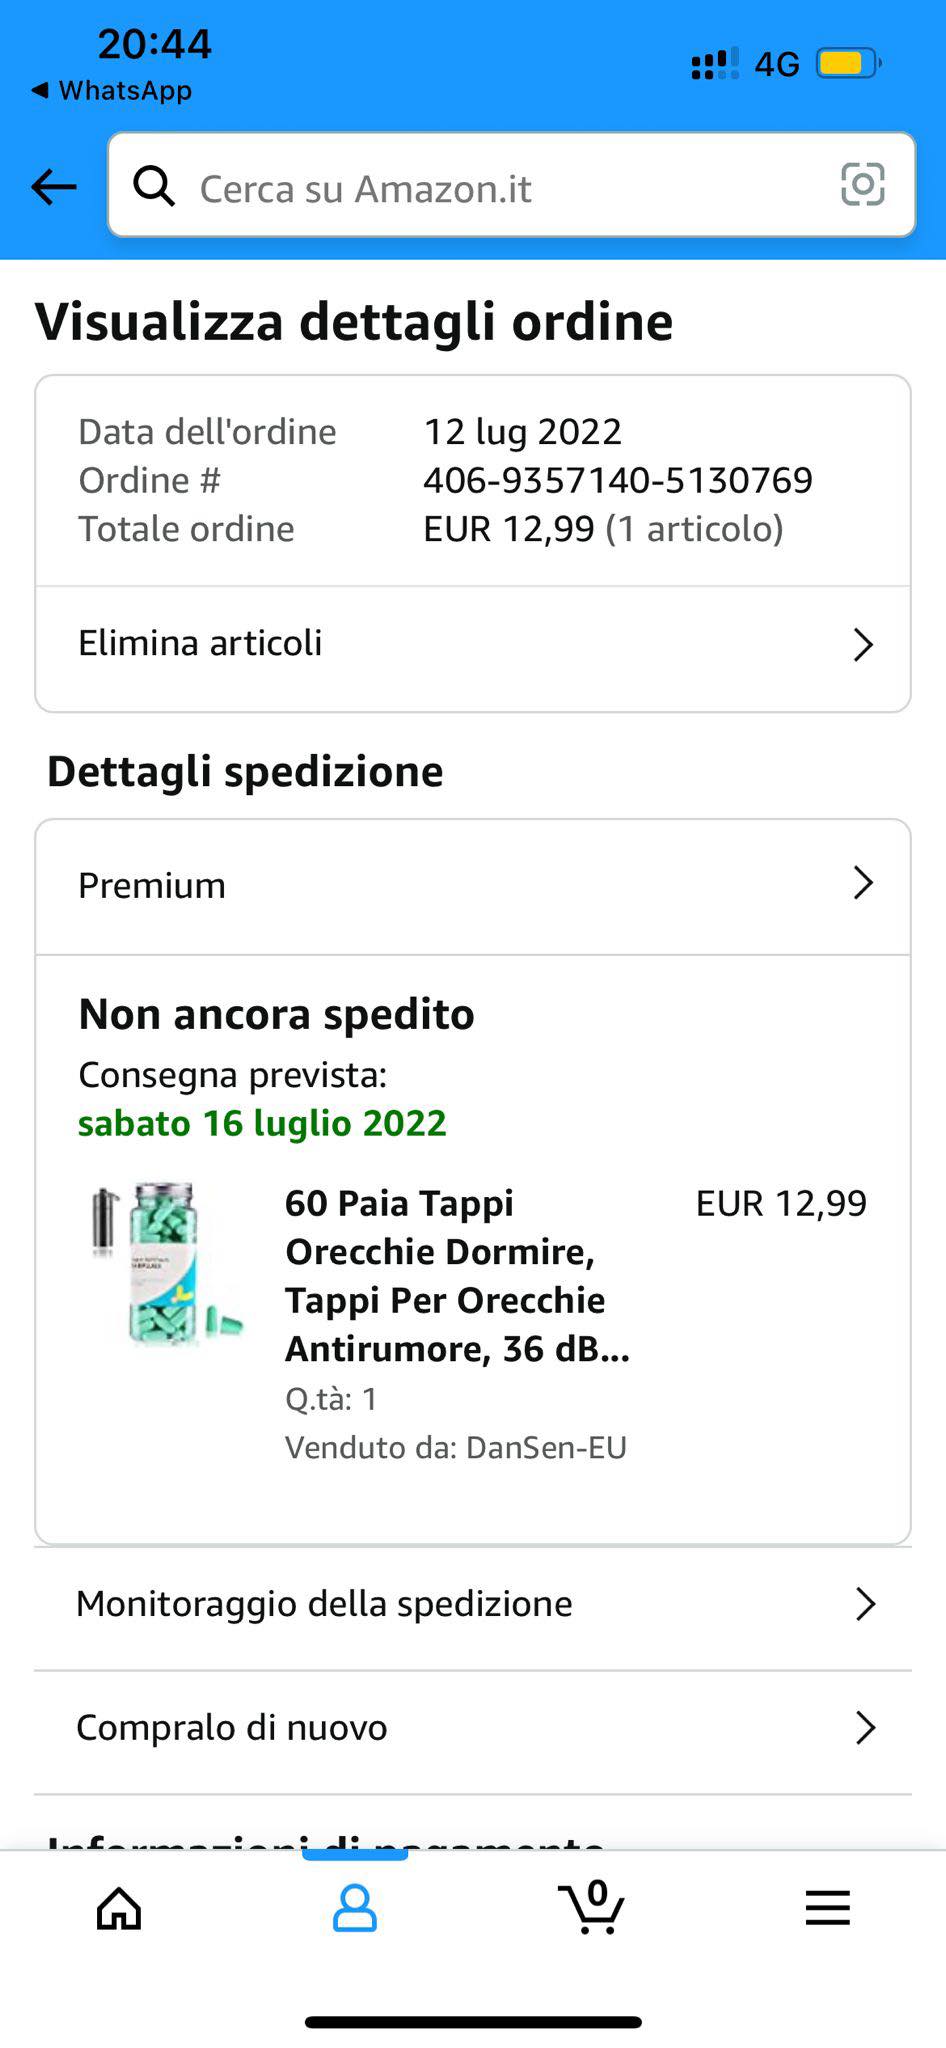The height and width of the screenshot is (2048, 946).
Task: Go to the Home tab icon
Action: tap(119, 1908)
